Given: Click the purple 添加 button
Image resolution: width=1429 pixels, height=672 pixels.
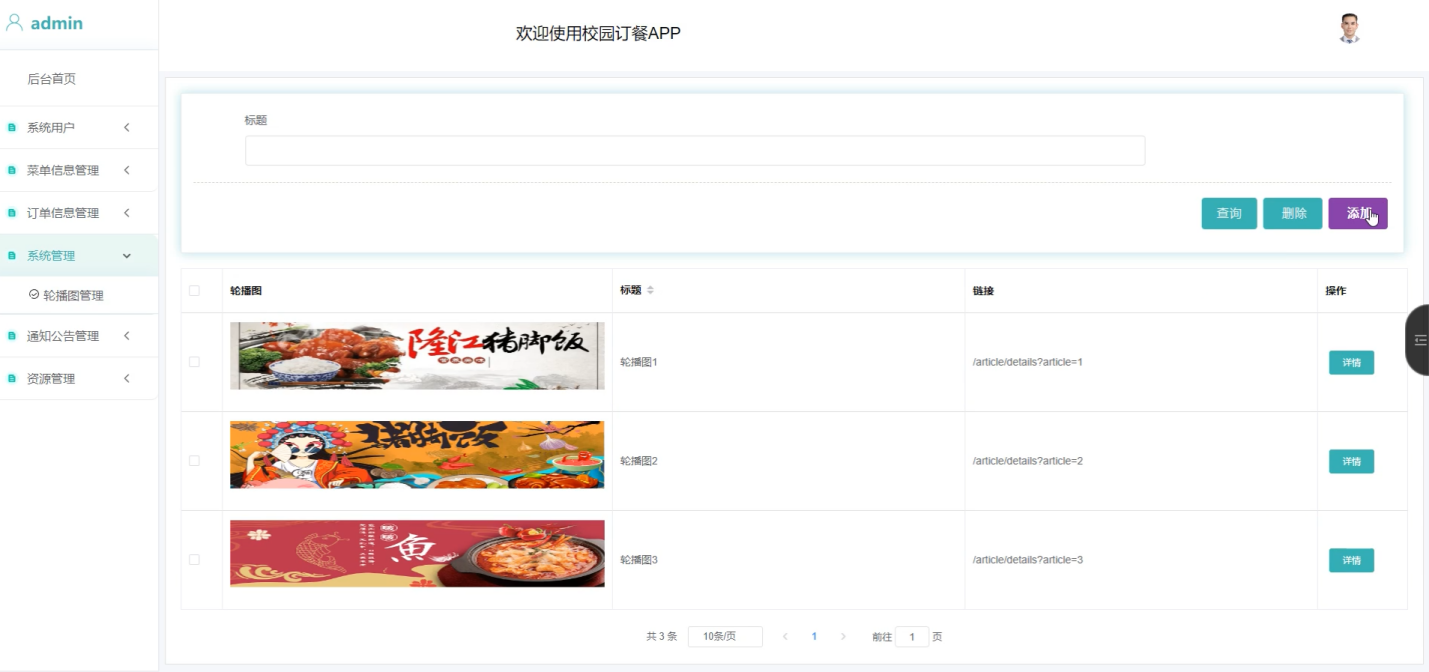Looking at the screenshot, I should 1358,214.
